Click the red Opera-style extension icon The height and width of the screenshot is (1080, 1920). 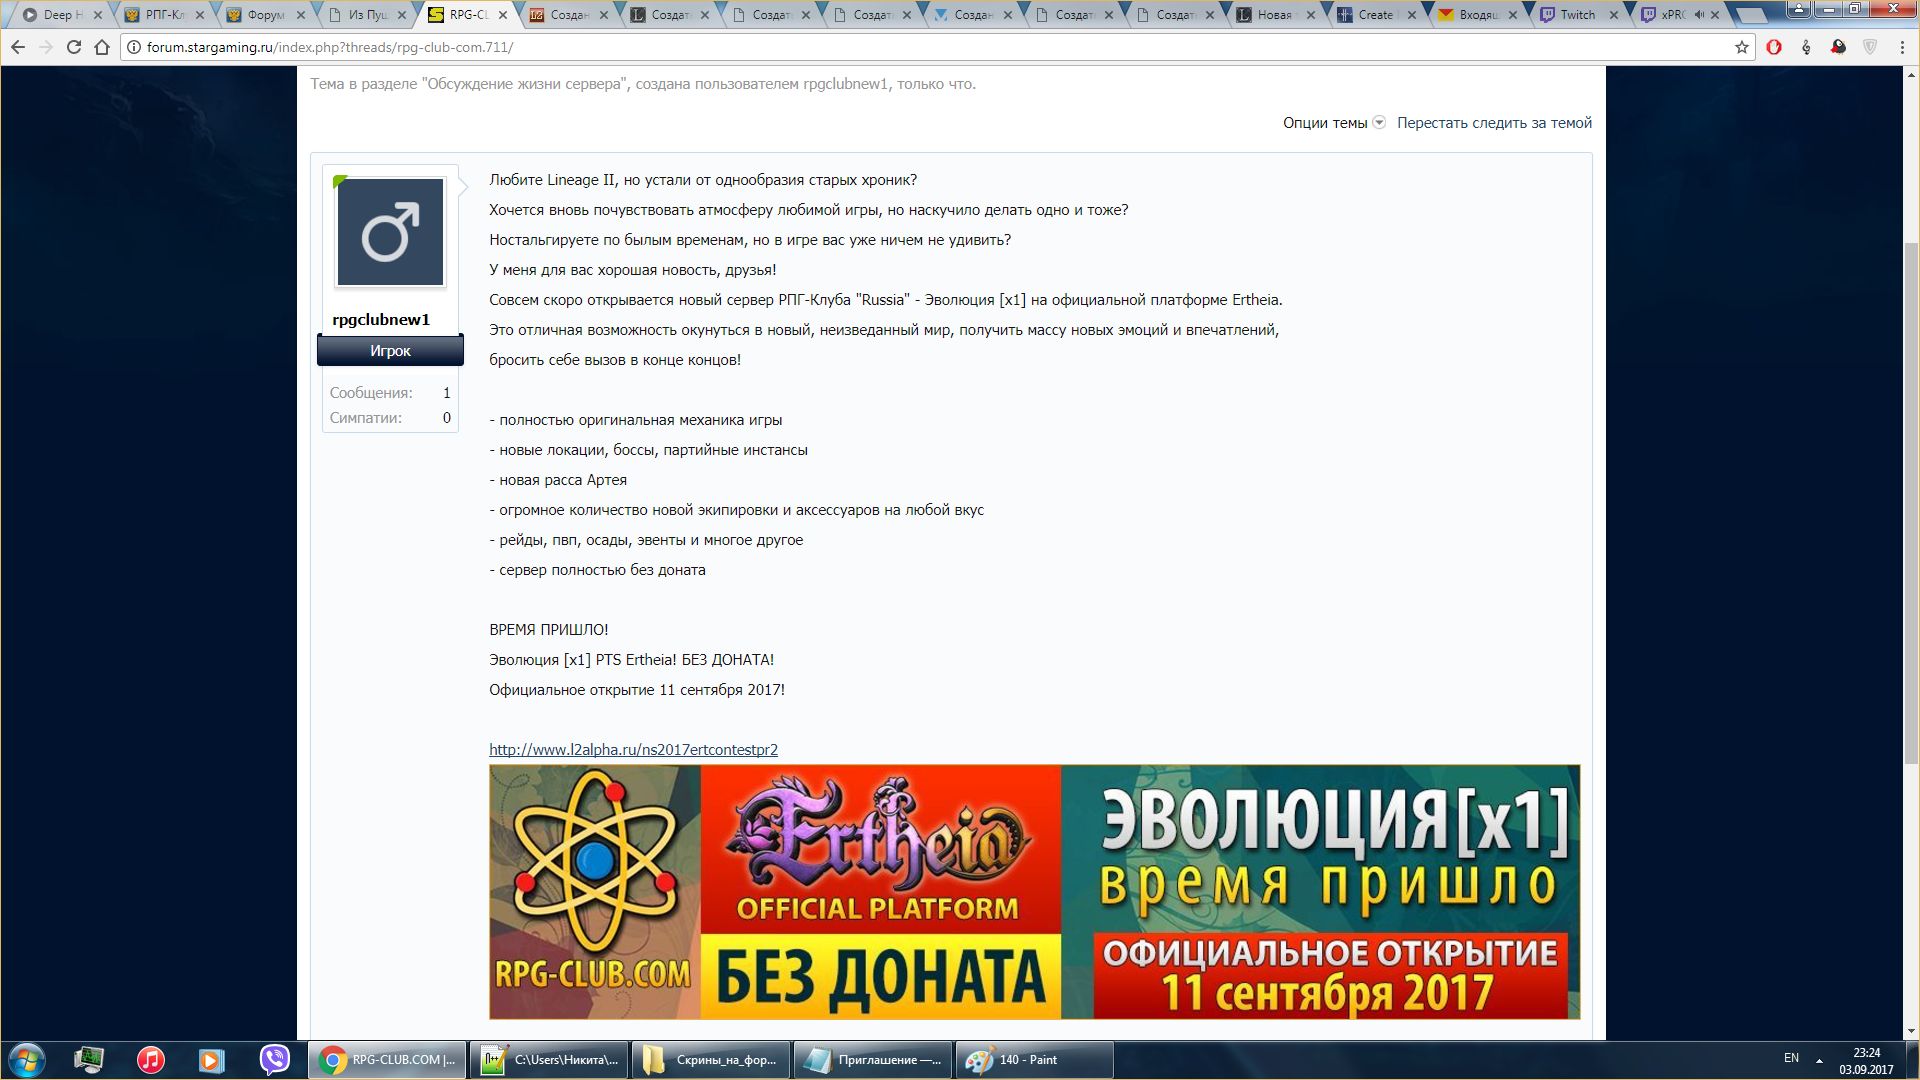click(1774, 47)
